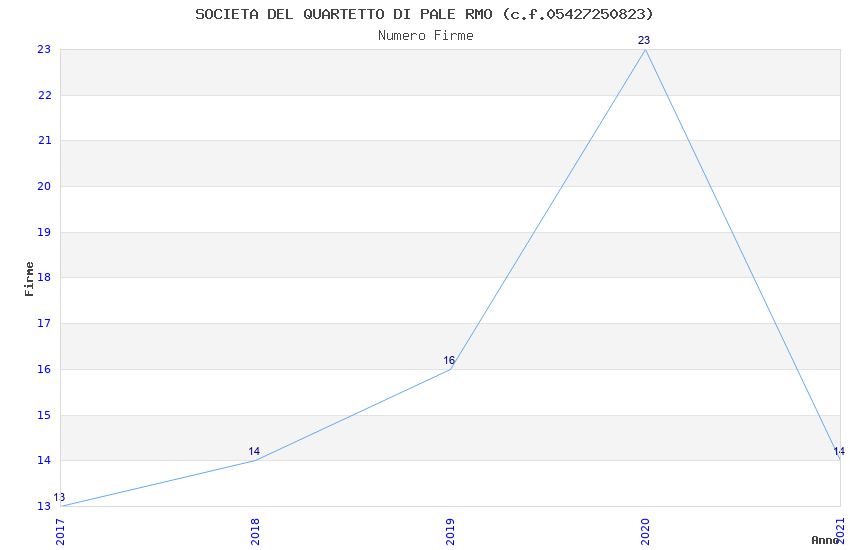The image size is (850, 550).
Task: Click the data point label 13 for 2017
Action: point(59,497)
